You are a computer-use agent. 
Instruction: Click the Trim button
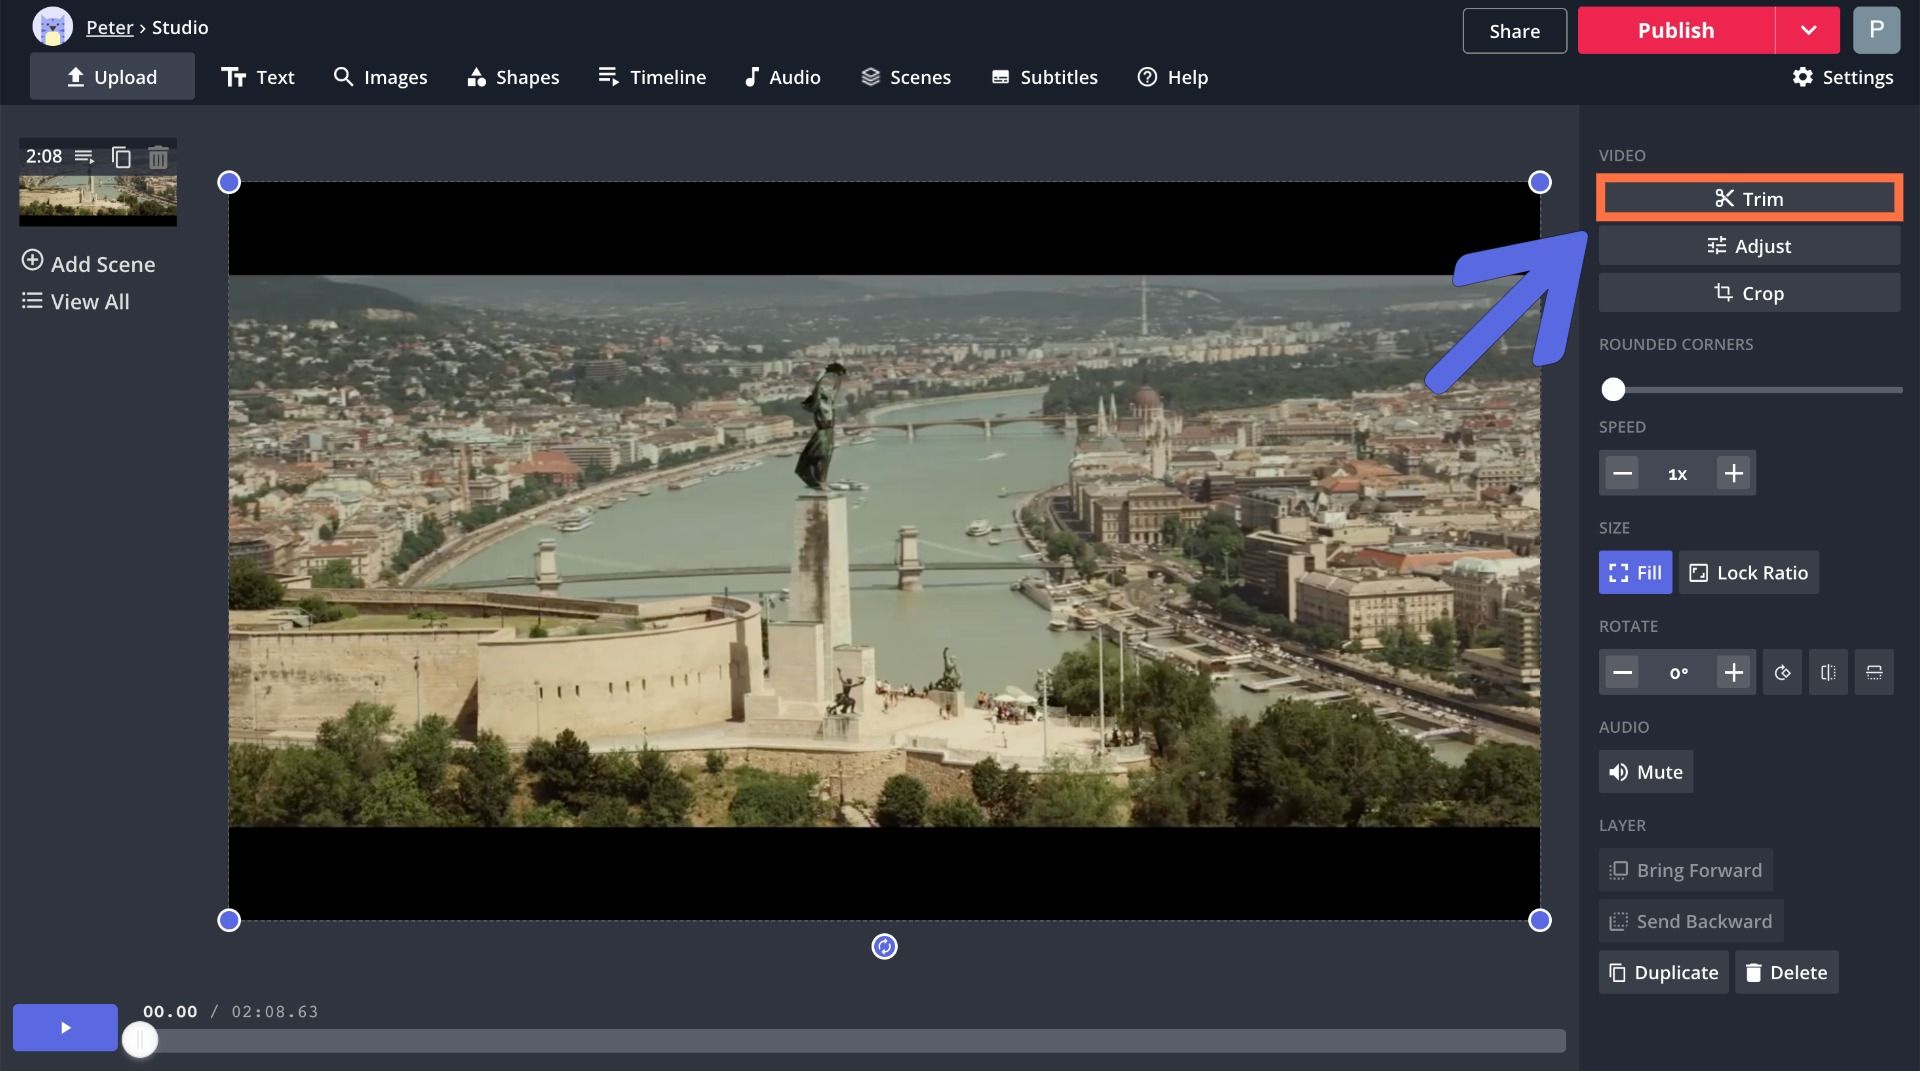pos(1749,199)
